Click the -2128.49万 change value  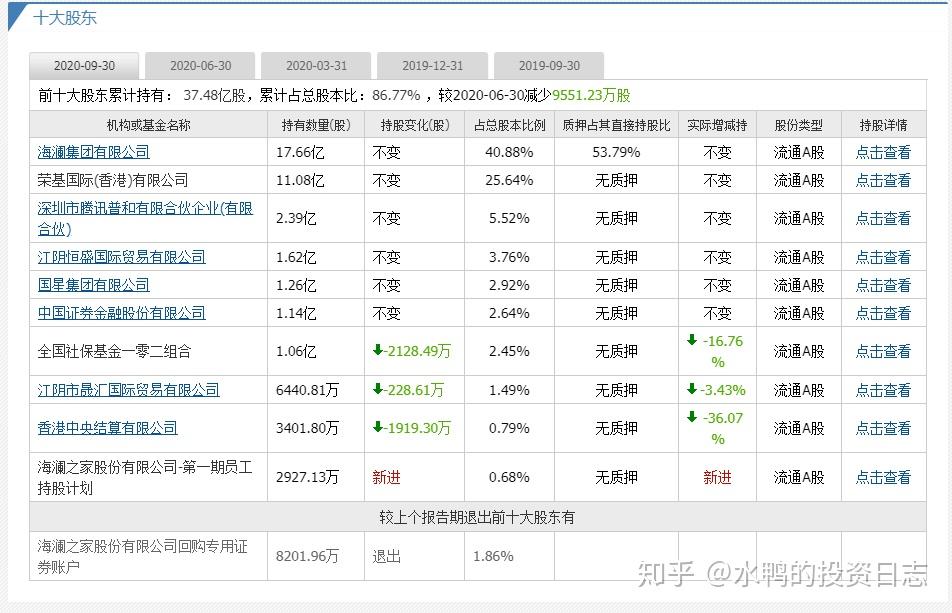412,351
